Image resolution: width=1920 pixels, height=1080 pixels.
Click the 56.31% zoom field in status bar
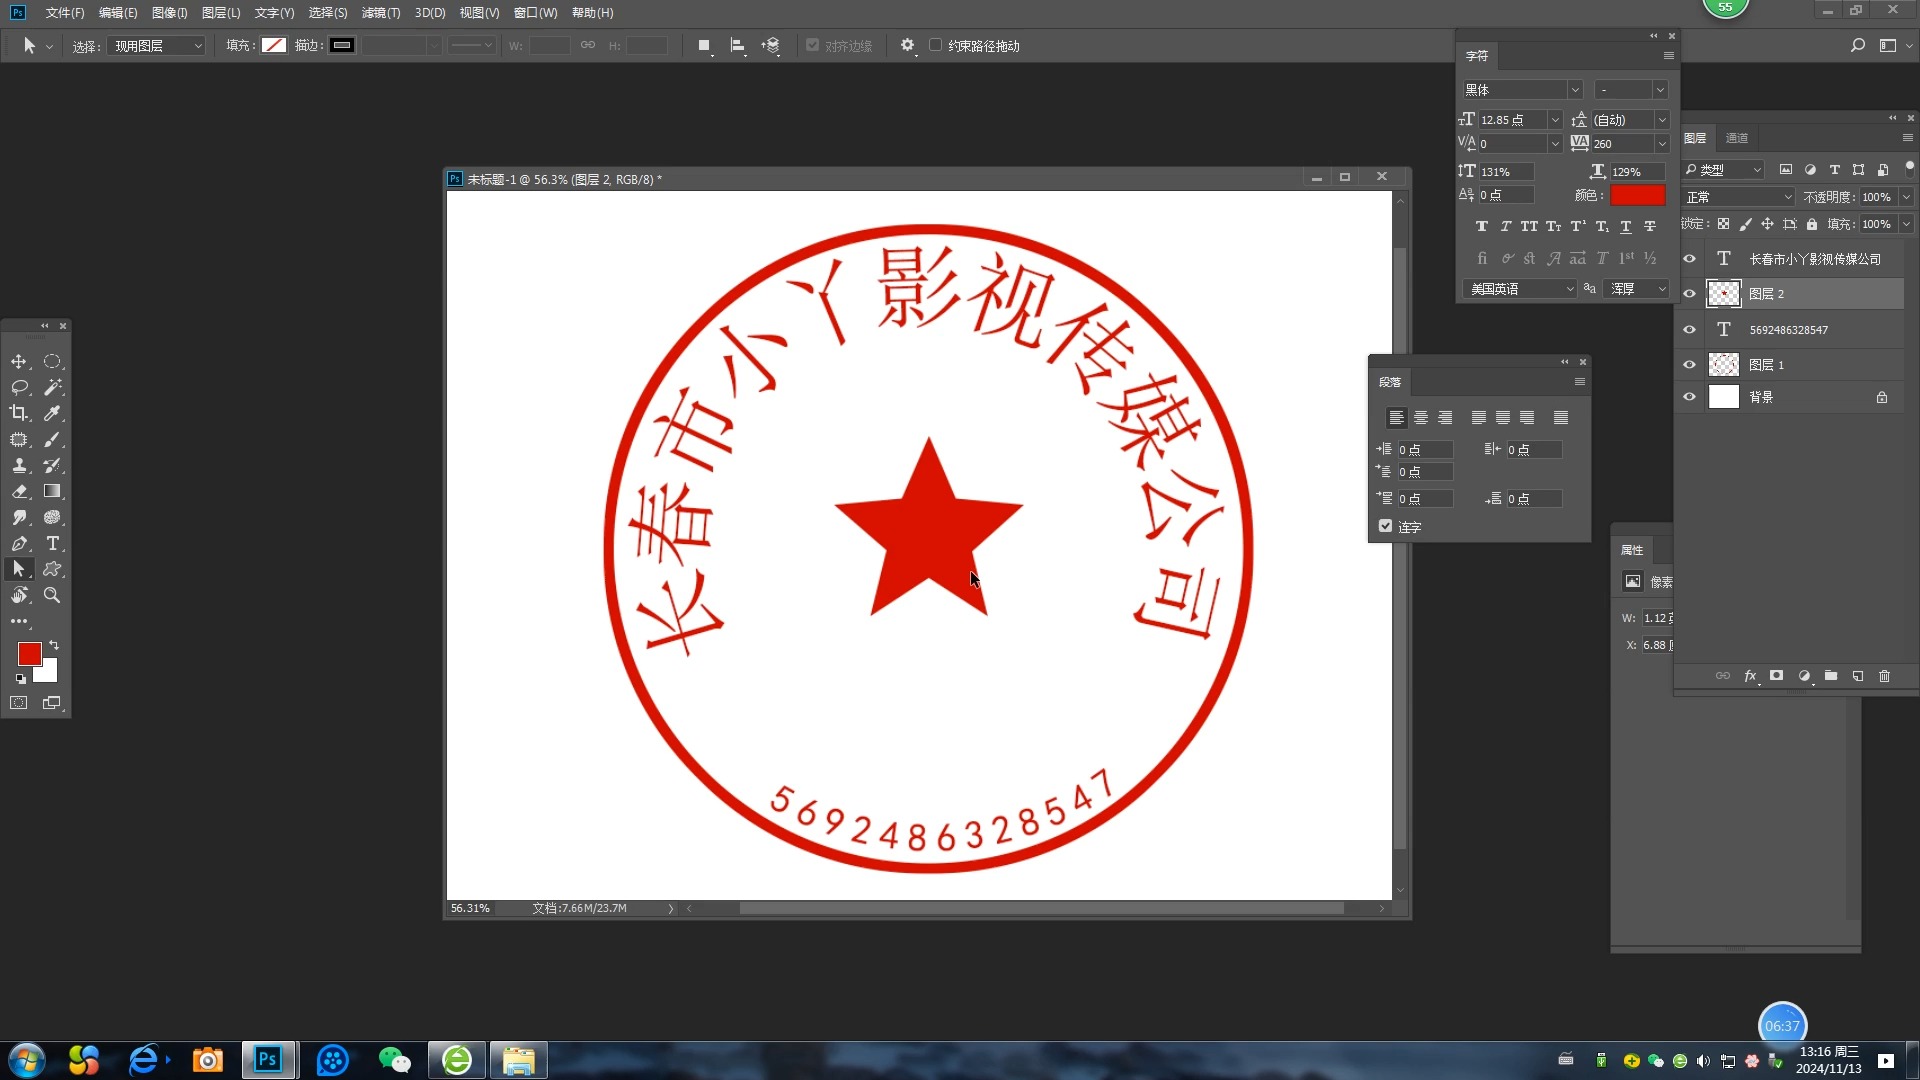coord(470,908)
